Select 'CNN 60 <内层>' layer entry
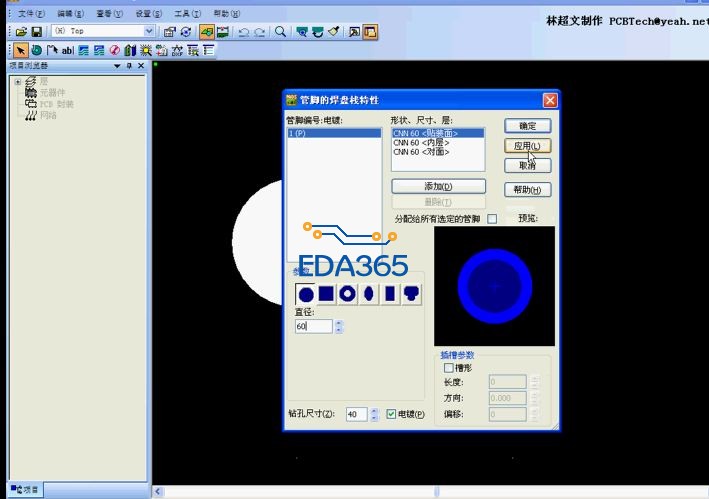This screenshot has width=709, height=499. pyautogui.click(x=438, y=143)
